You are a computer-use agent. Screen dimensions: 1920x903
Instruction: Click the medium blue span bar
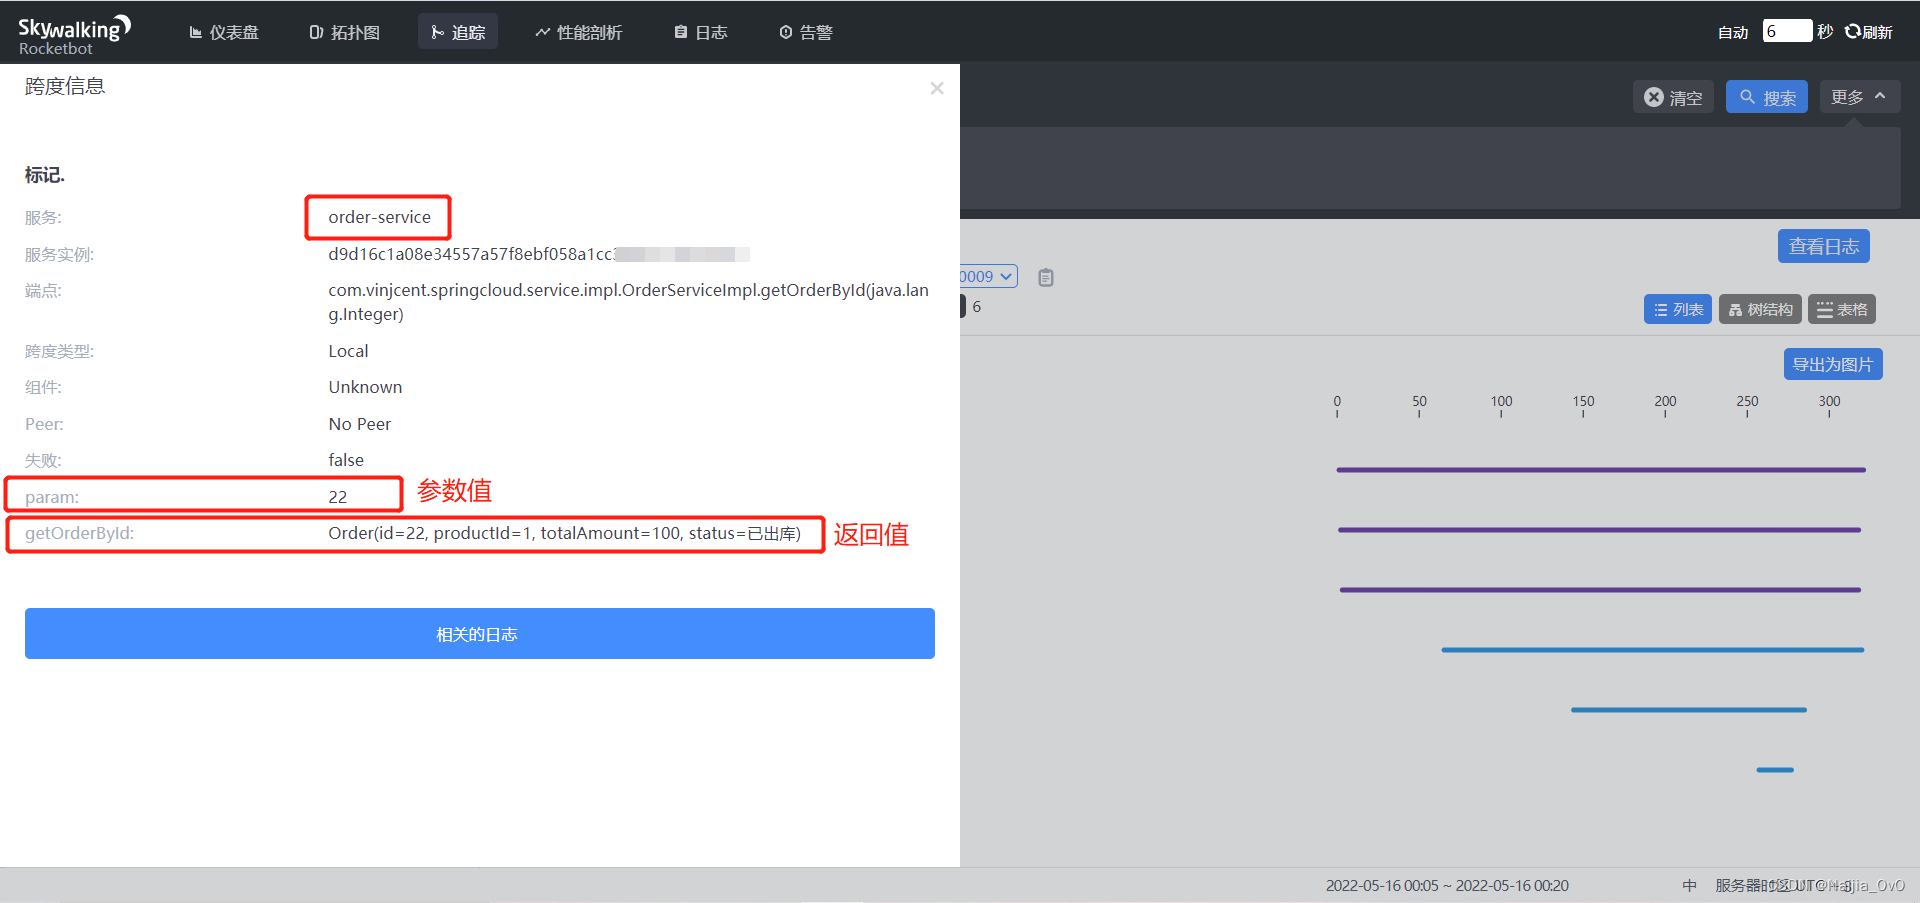[1689, 709]
